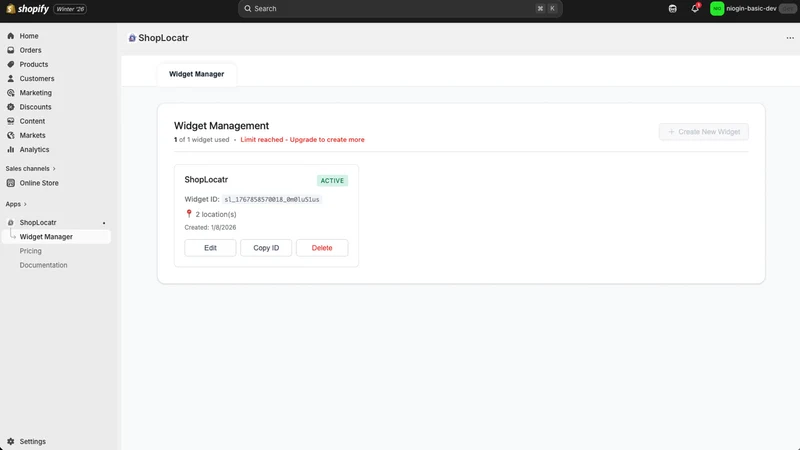
Task: Click the Edit button for ShopLocatr widget
Action: coord(210,248)
